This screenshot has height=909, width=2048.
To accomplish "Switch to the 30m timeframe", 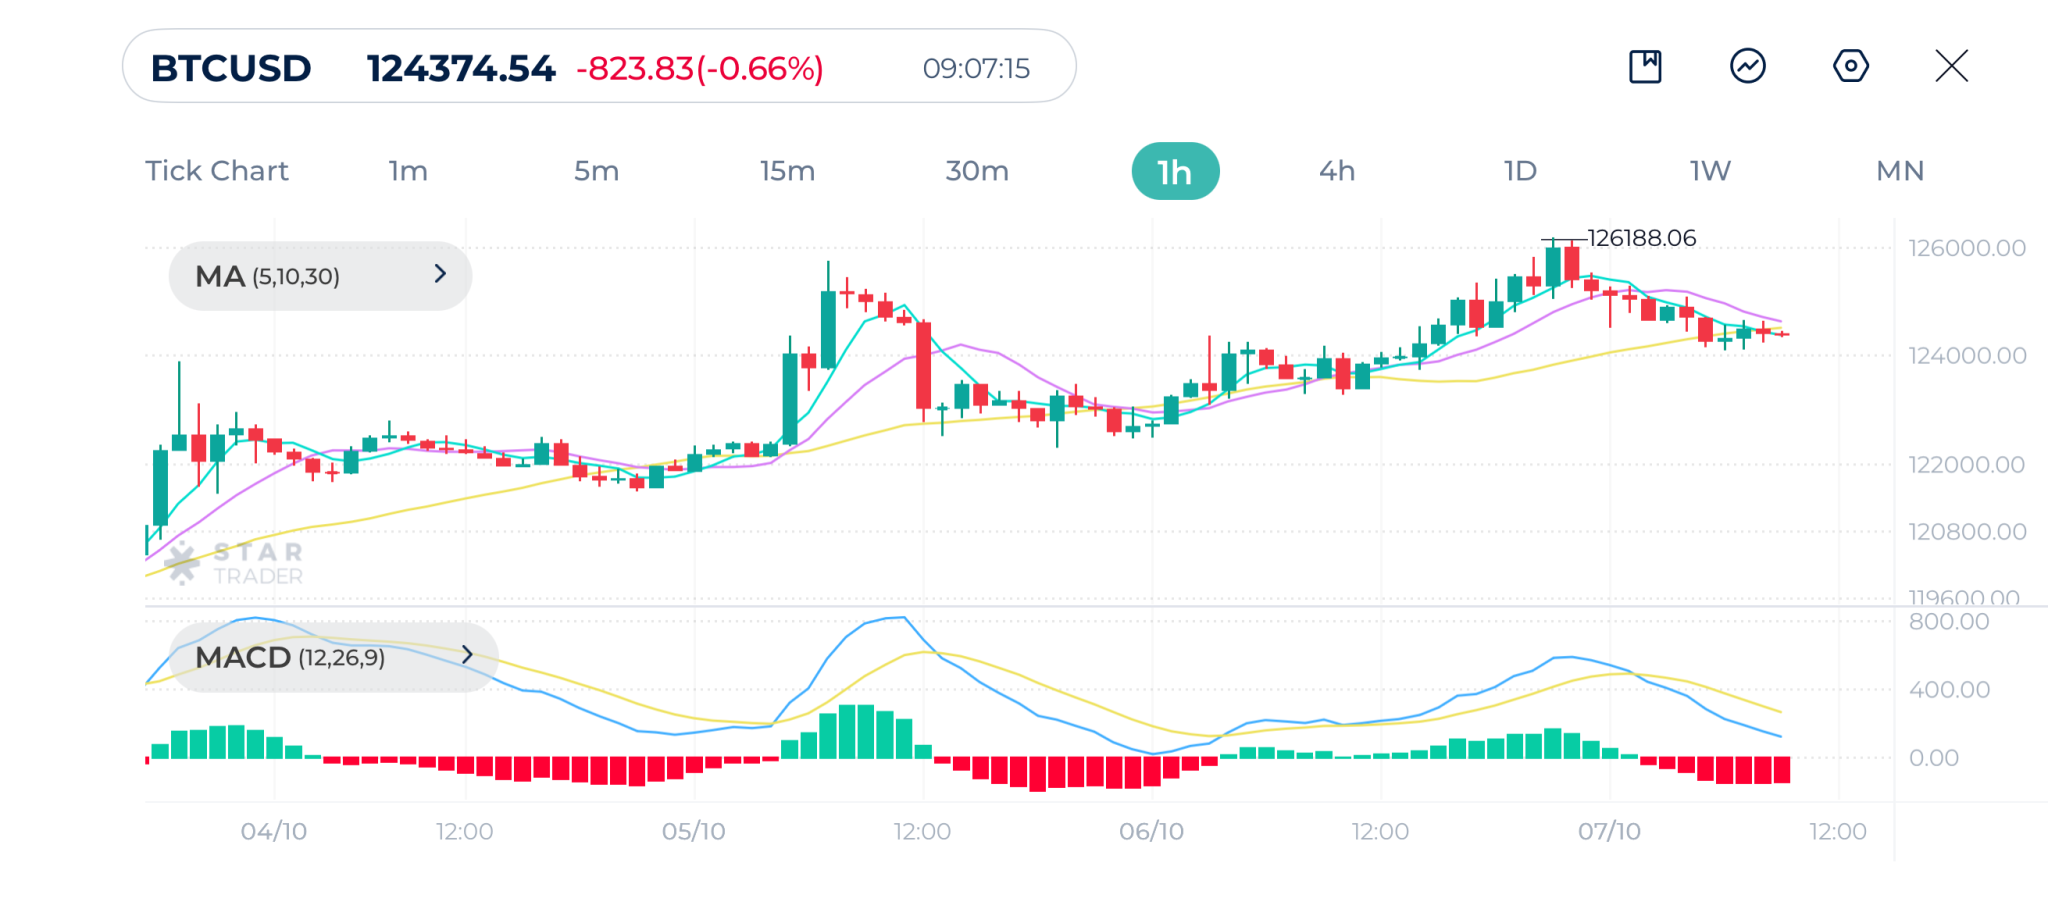I will [x=977, y=171].
